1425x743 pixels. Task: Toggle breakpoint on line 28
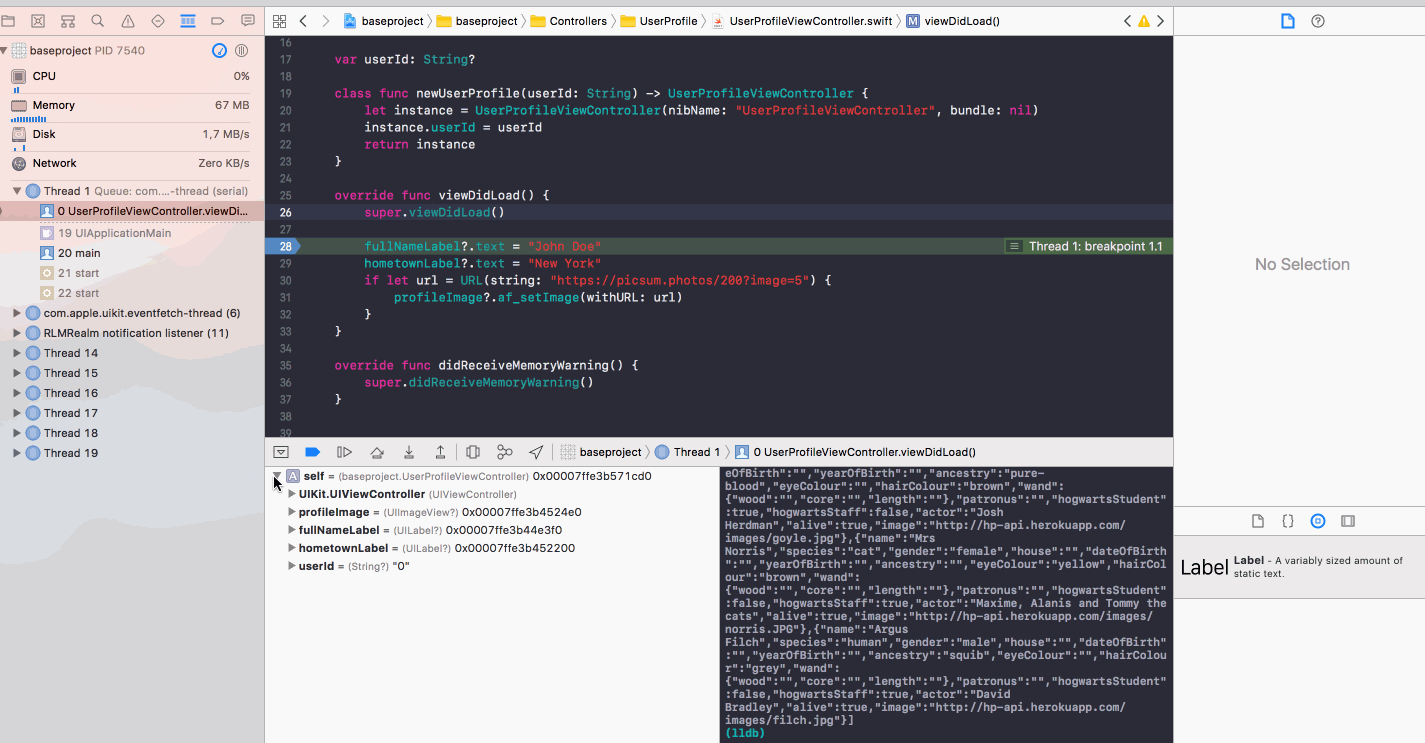pyautogui.click(x=284, y=246)
